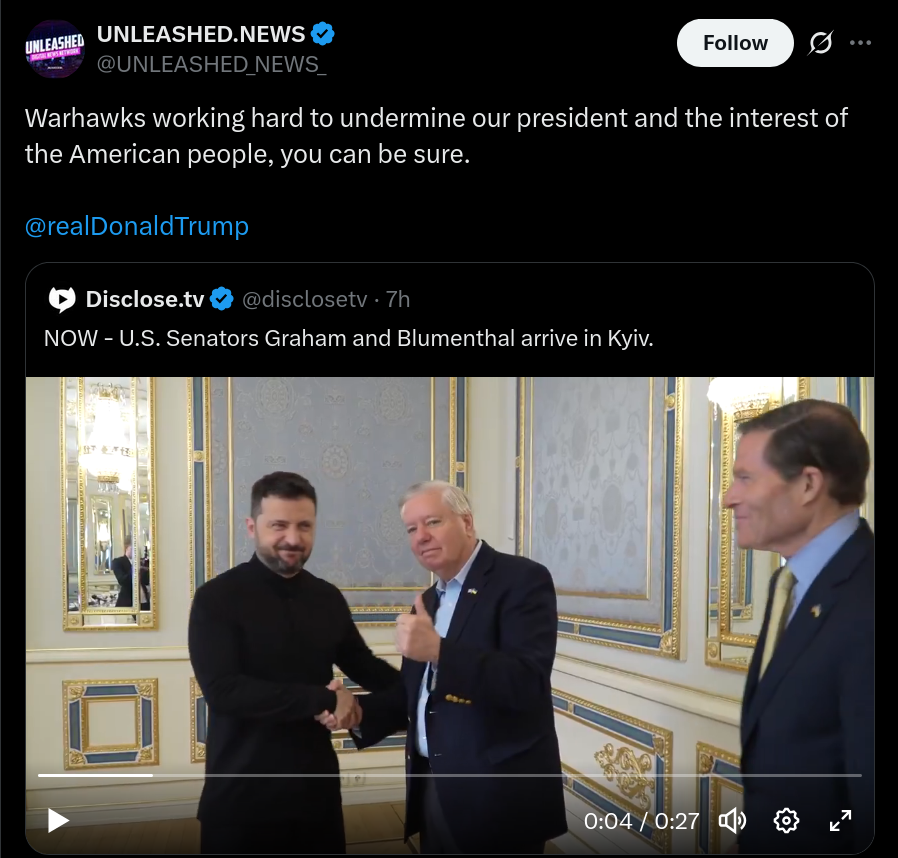898x858 pixels.
Task: Follow the UNLEASHED.NEWS account
Action: click(x=735, y=43)
